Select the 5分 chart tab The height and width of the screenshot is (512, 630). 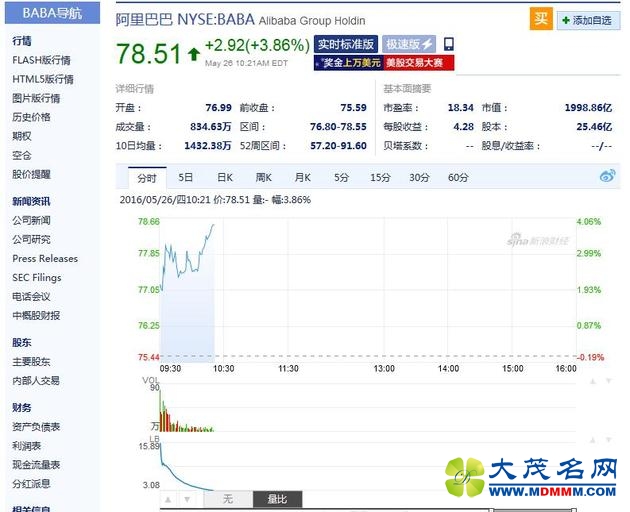click(x=342, y=177)
